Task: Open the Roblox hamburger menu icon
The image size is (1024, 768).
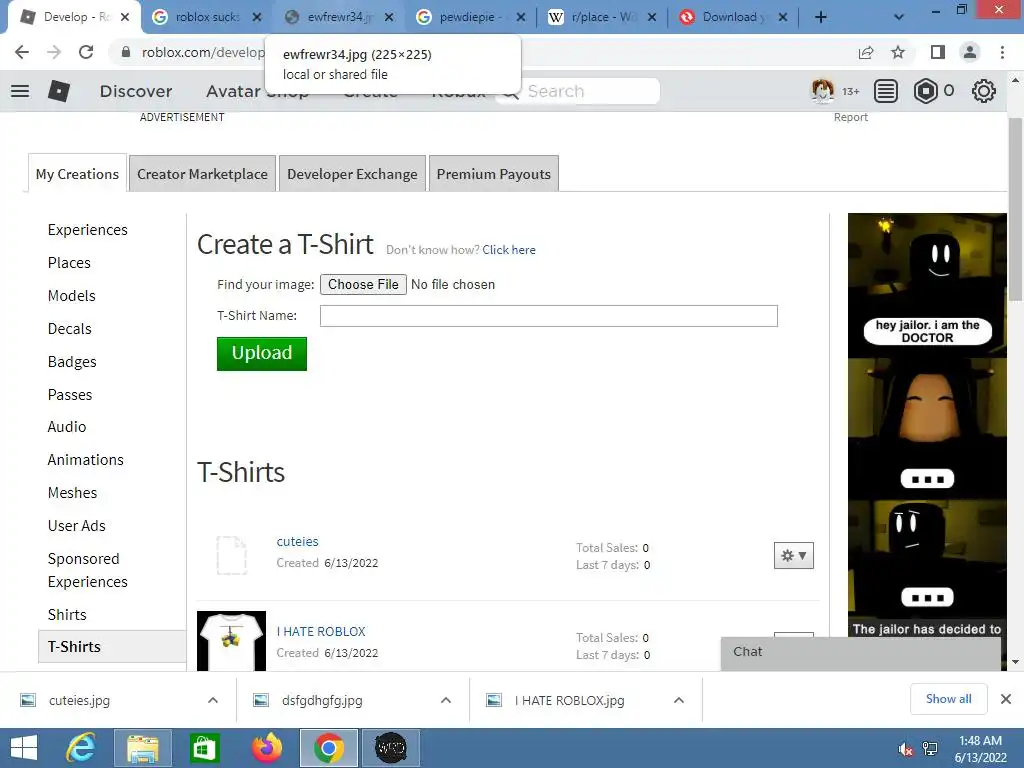Action: (20, 91)
